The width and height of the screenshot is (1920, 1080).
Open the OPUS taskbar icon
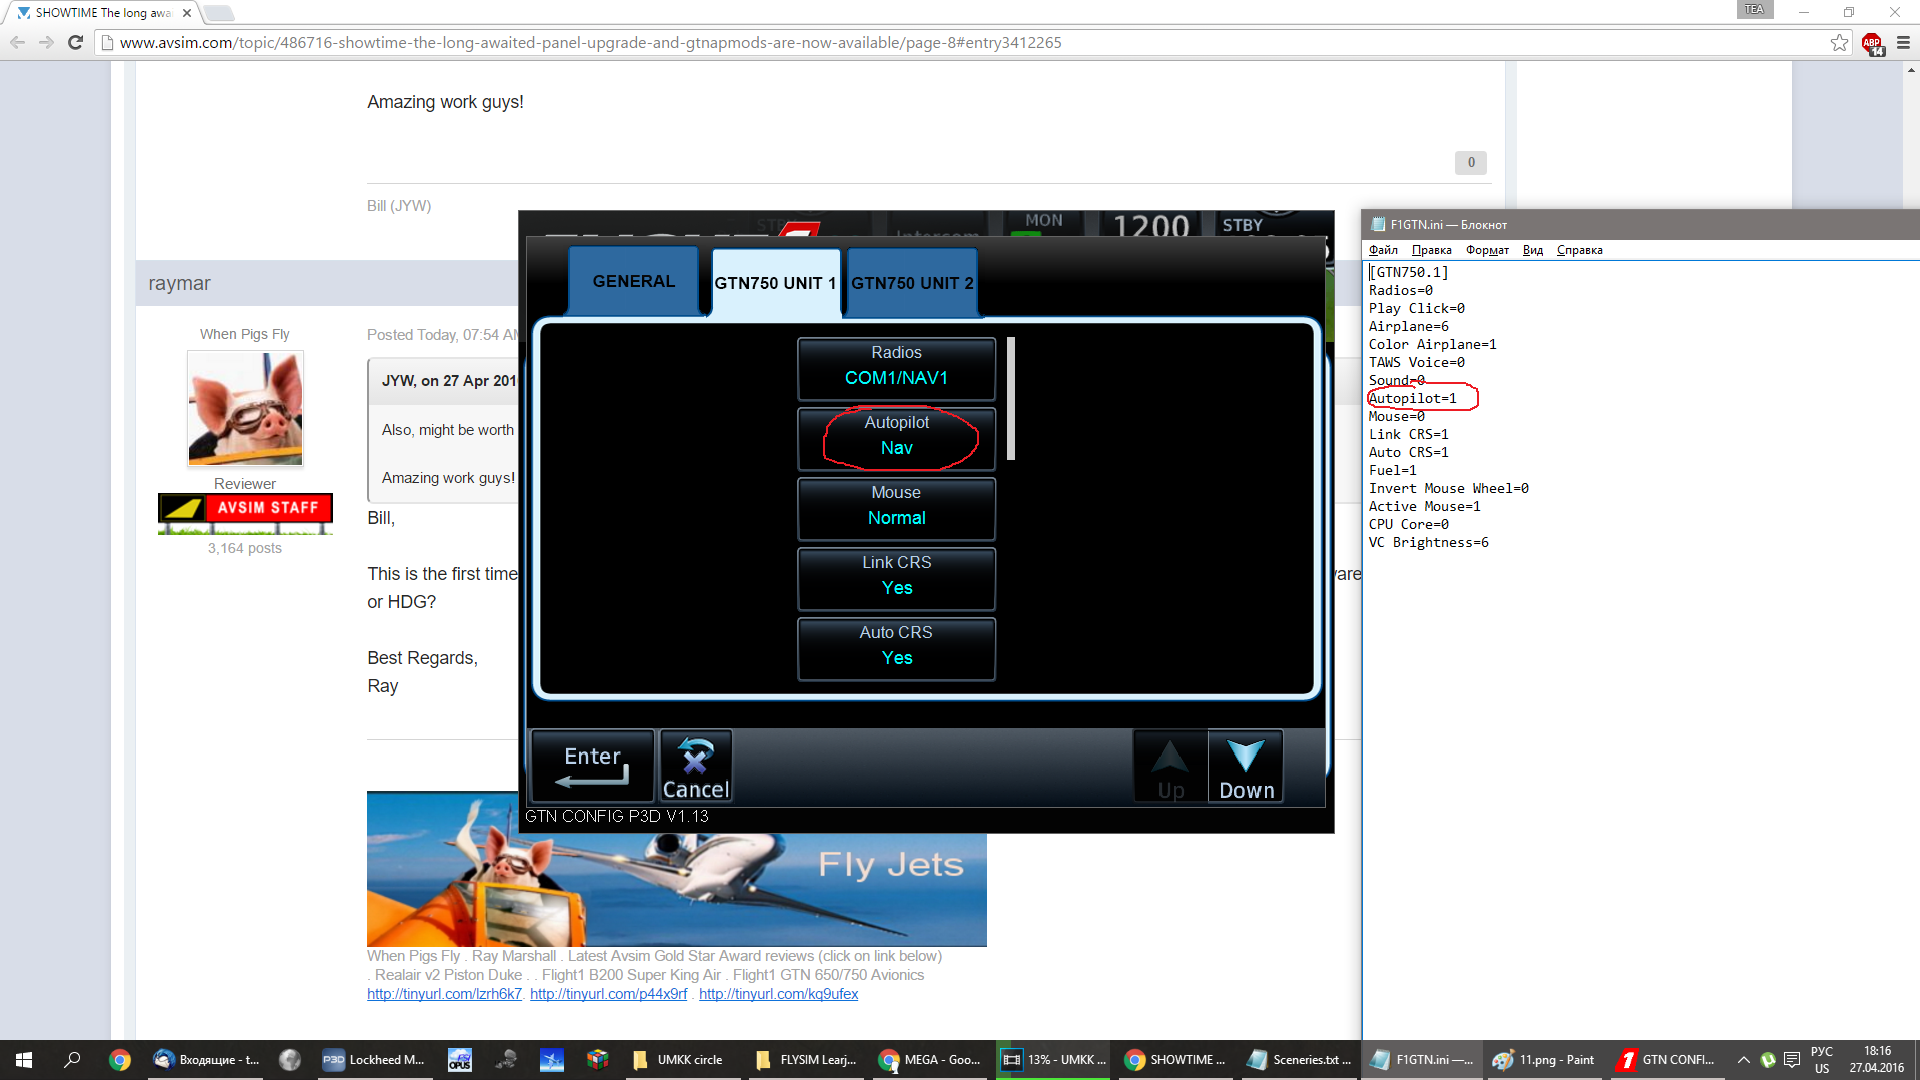click(x=459, y=1060)
